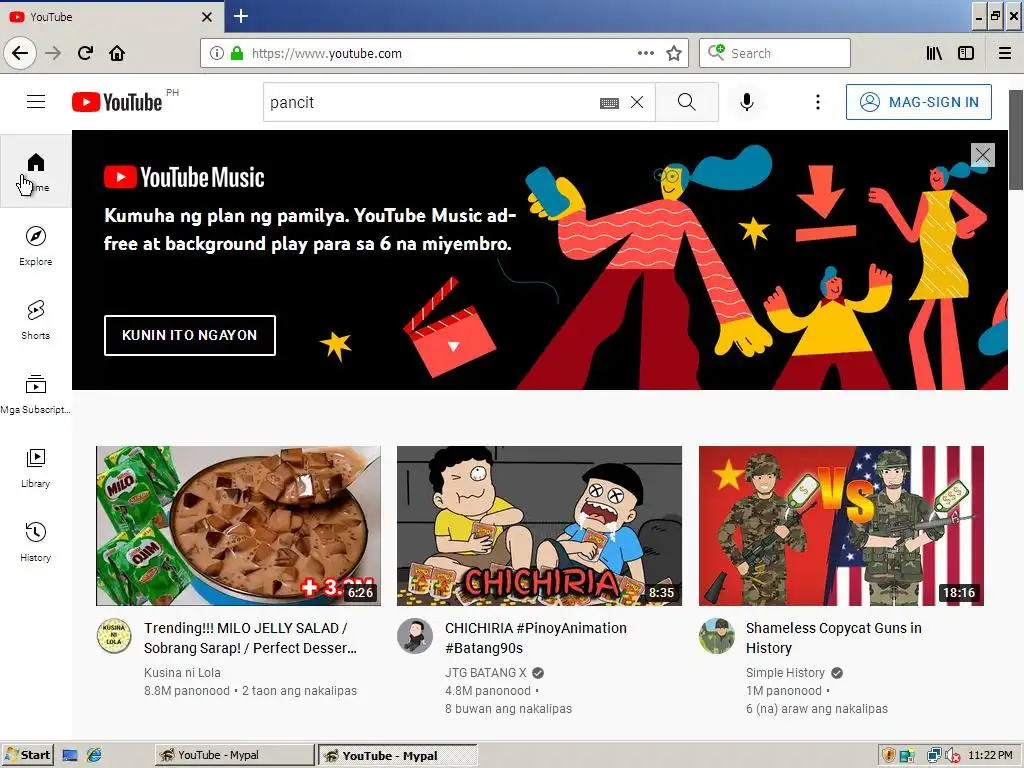The width and height of the screenshot is (1024, 768).
Task: Open the browser hamburger menu
Action: click(1005, 53)
